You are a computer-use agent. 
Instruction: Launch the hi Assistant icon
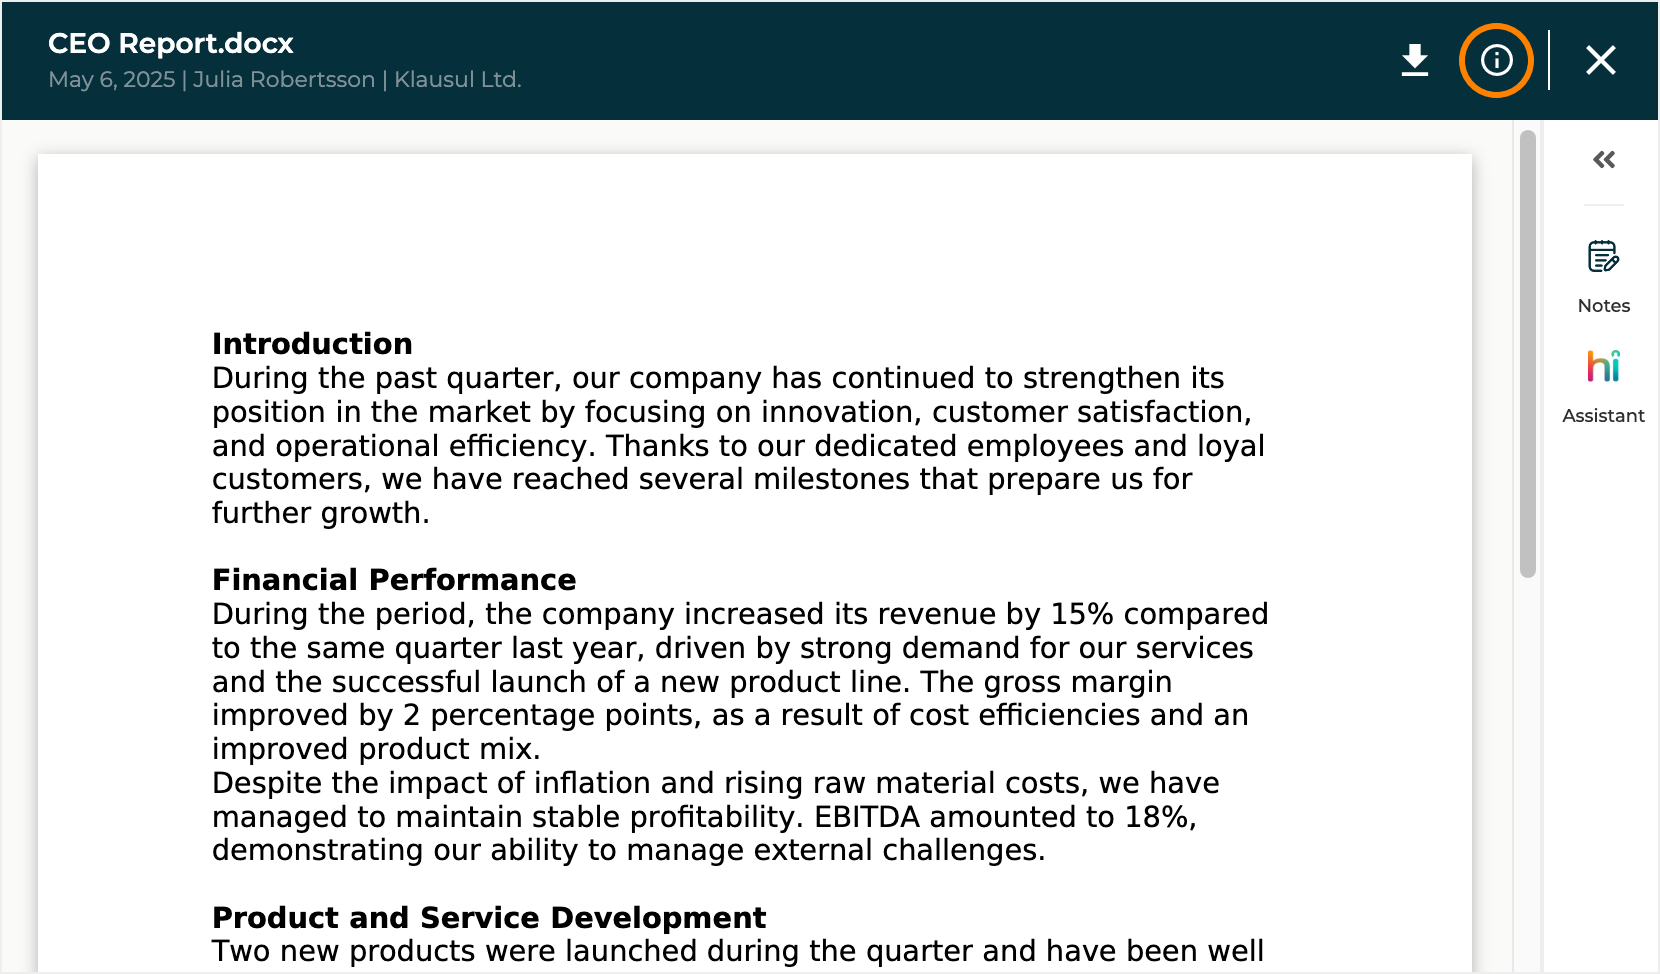point(1603,366)
